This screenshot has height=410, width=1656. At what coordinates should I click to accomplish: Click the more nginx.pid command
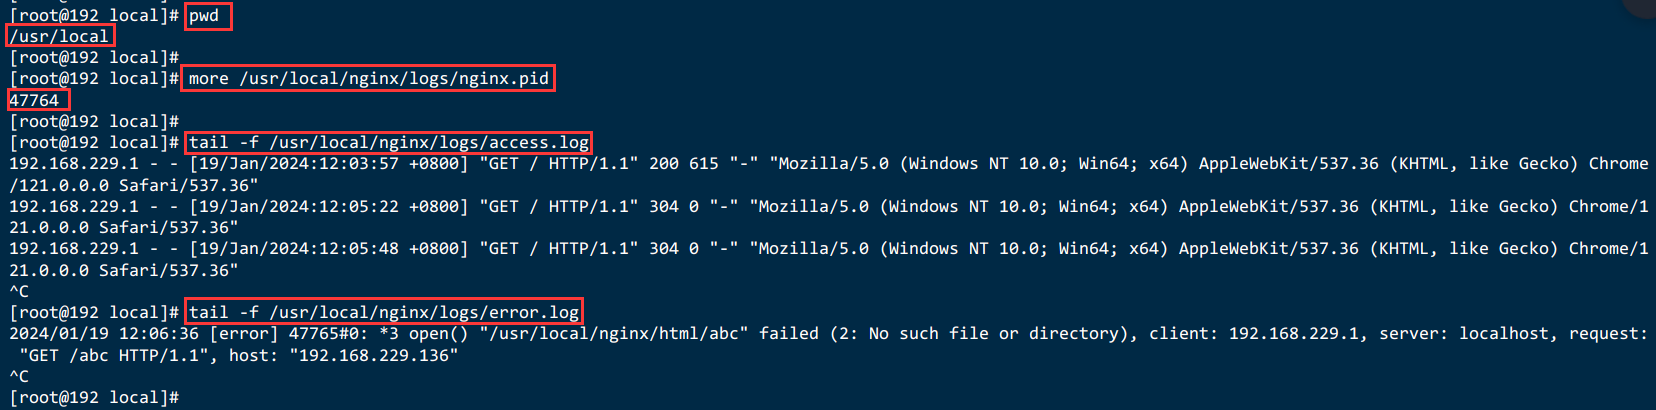(368, 79)
